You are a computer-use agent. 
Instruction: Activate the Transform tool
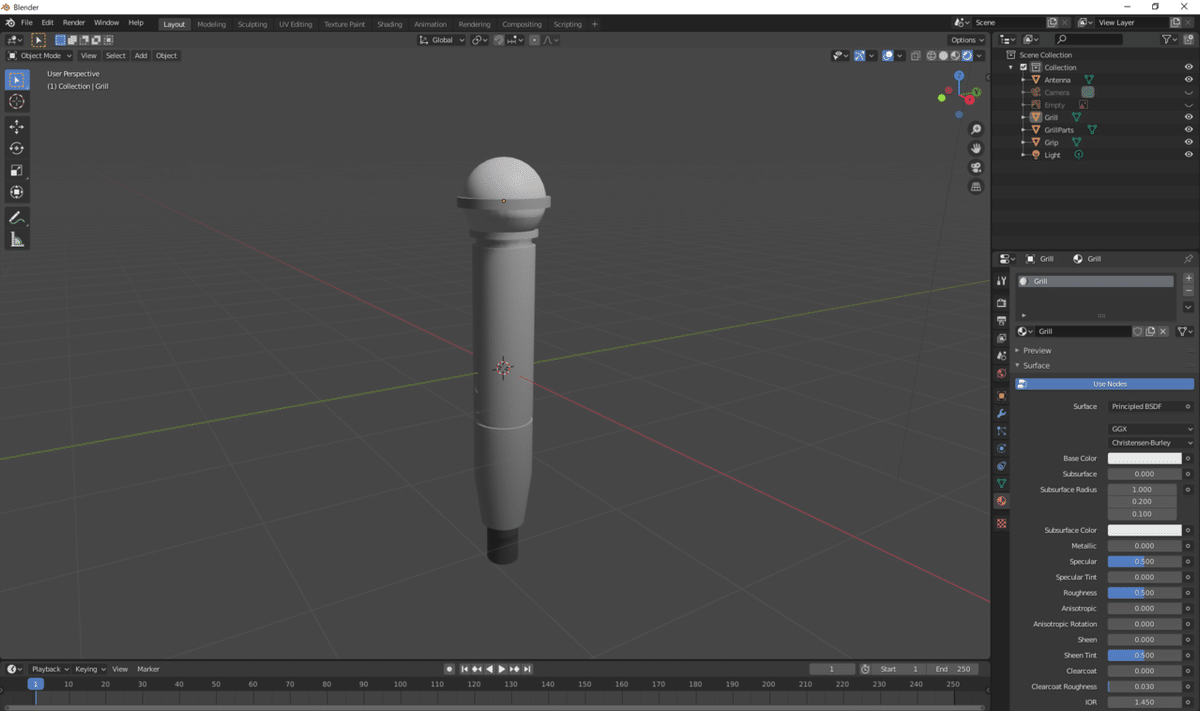click(x=17, y=192)
